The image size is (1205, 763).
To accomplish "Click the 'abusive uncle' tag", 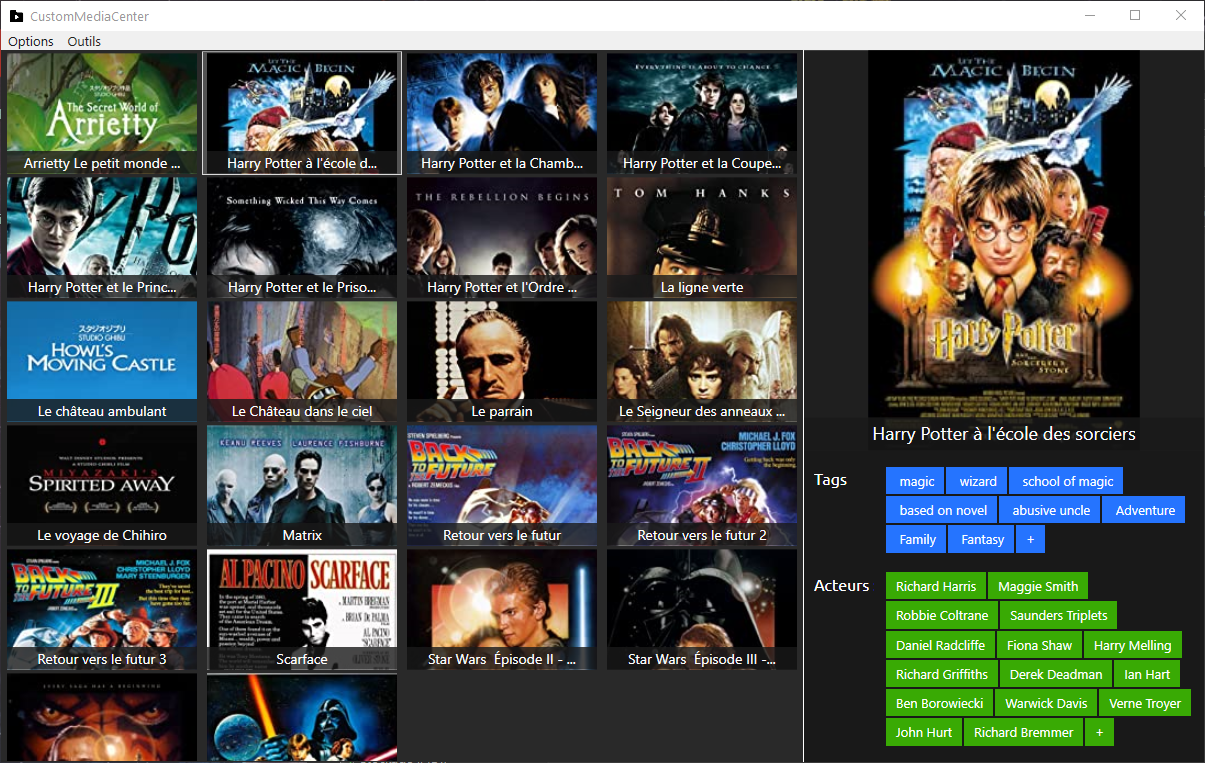I will pos(1051,510).
